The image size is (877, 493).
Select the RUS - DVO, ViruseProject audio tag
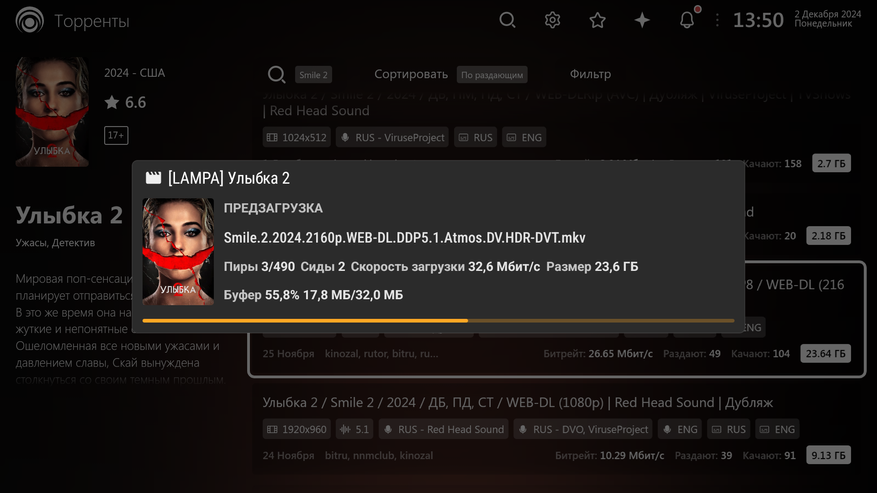[x=583, y=429]
